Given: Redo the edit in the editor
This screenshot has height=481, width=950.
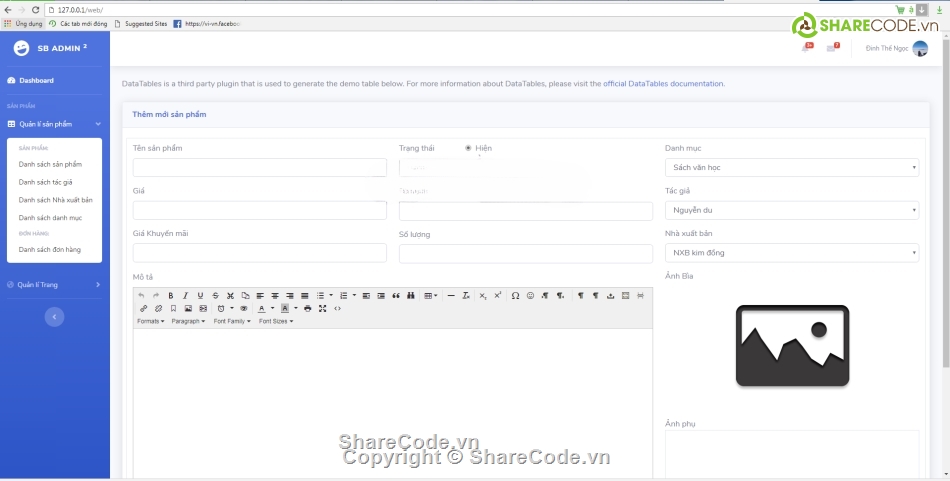Looking at the screenshot, I should (x=156, y=296).
